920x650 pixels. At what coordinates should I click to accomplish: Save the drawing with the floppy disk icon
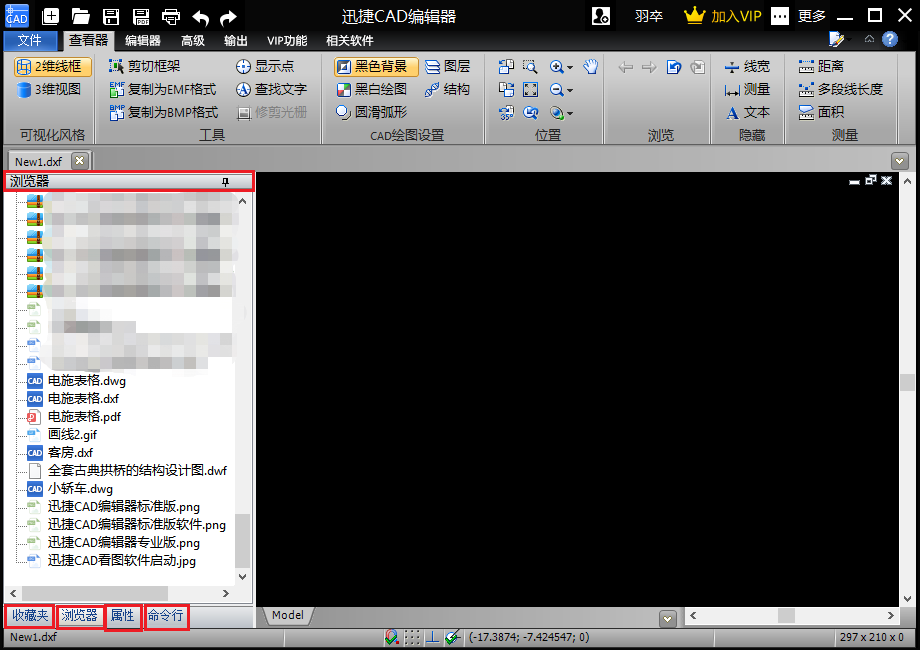[x=111, y=16]
